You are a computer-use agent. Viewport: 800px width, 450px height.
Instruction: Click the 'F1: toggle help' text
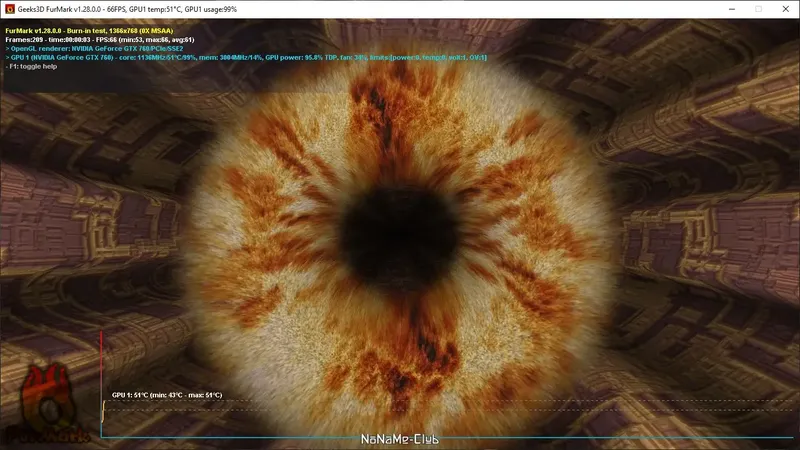click(31, 66)
